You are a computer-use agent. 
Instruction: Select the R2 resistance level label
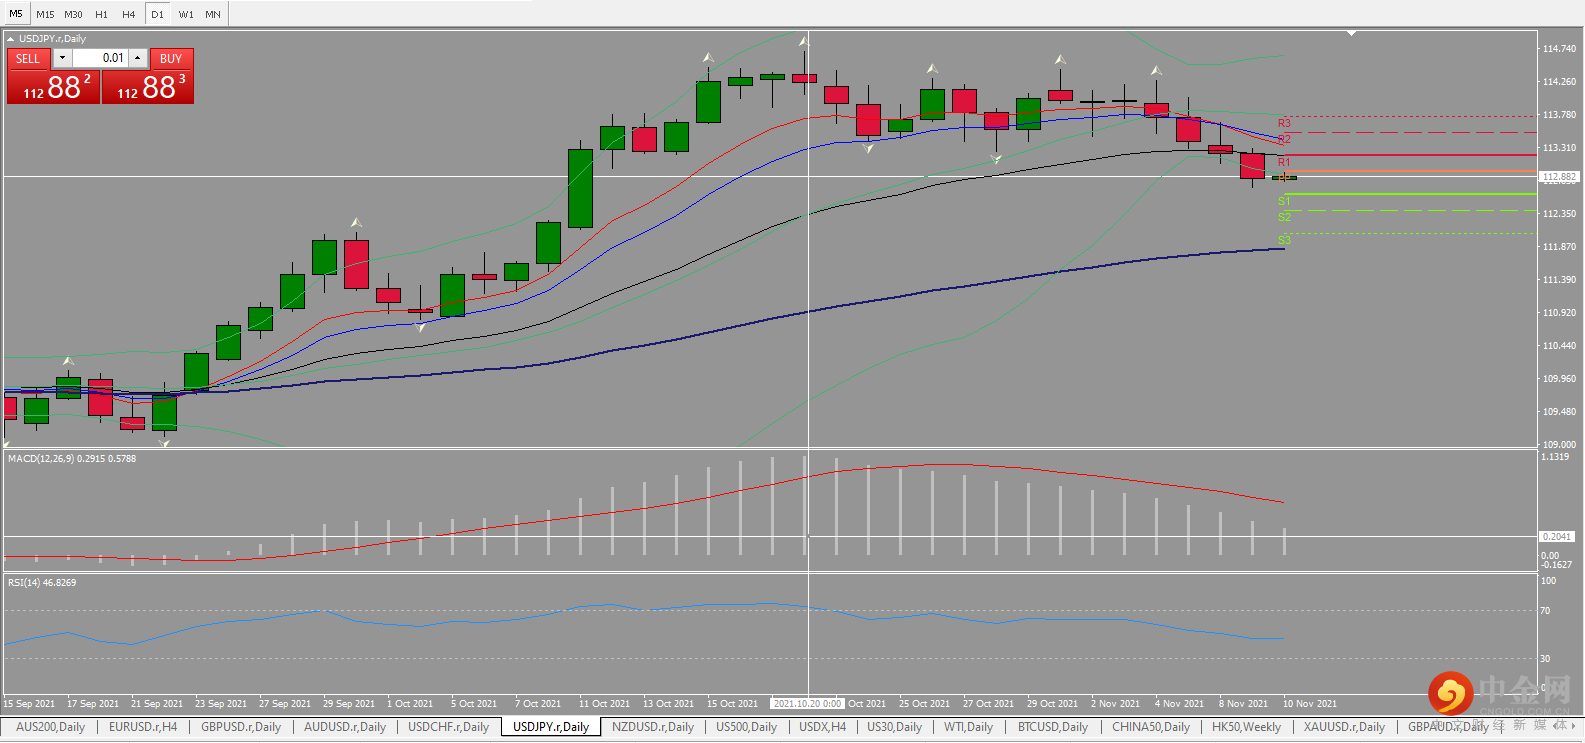click(x=1284, y=139)
